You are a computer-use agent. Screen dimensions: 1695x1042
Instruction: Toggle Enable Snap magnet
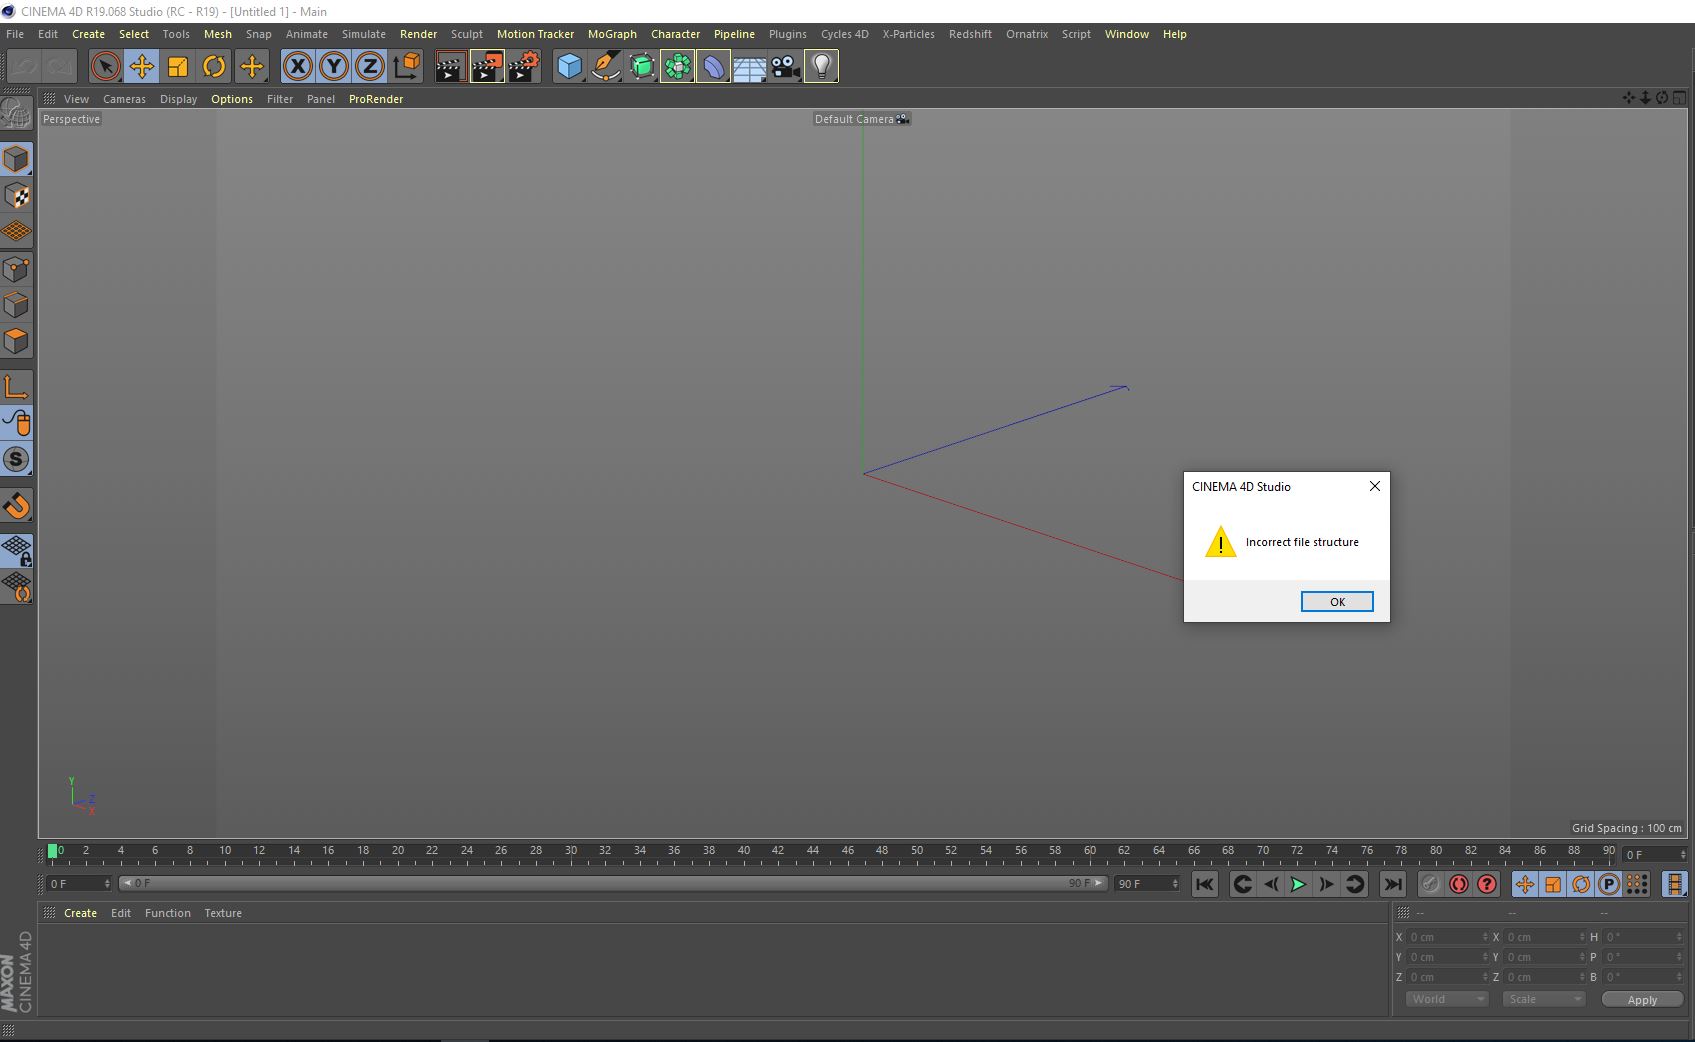(x=17, y=505)
